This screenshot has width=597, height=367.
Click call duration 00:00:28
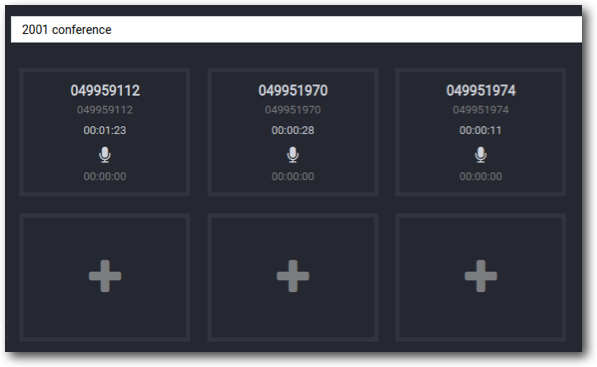pyautogui.click(x=293, y=130)
